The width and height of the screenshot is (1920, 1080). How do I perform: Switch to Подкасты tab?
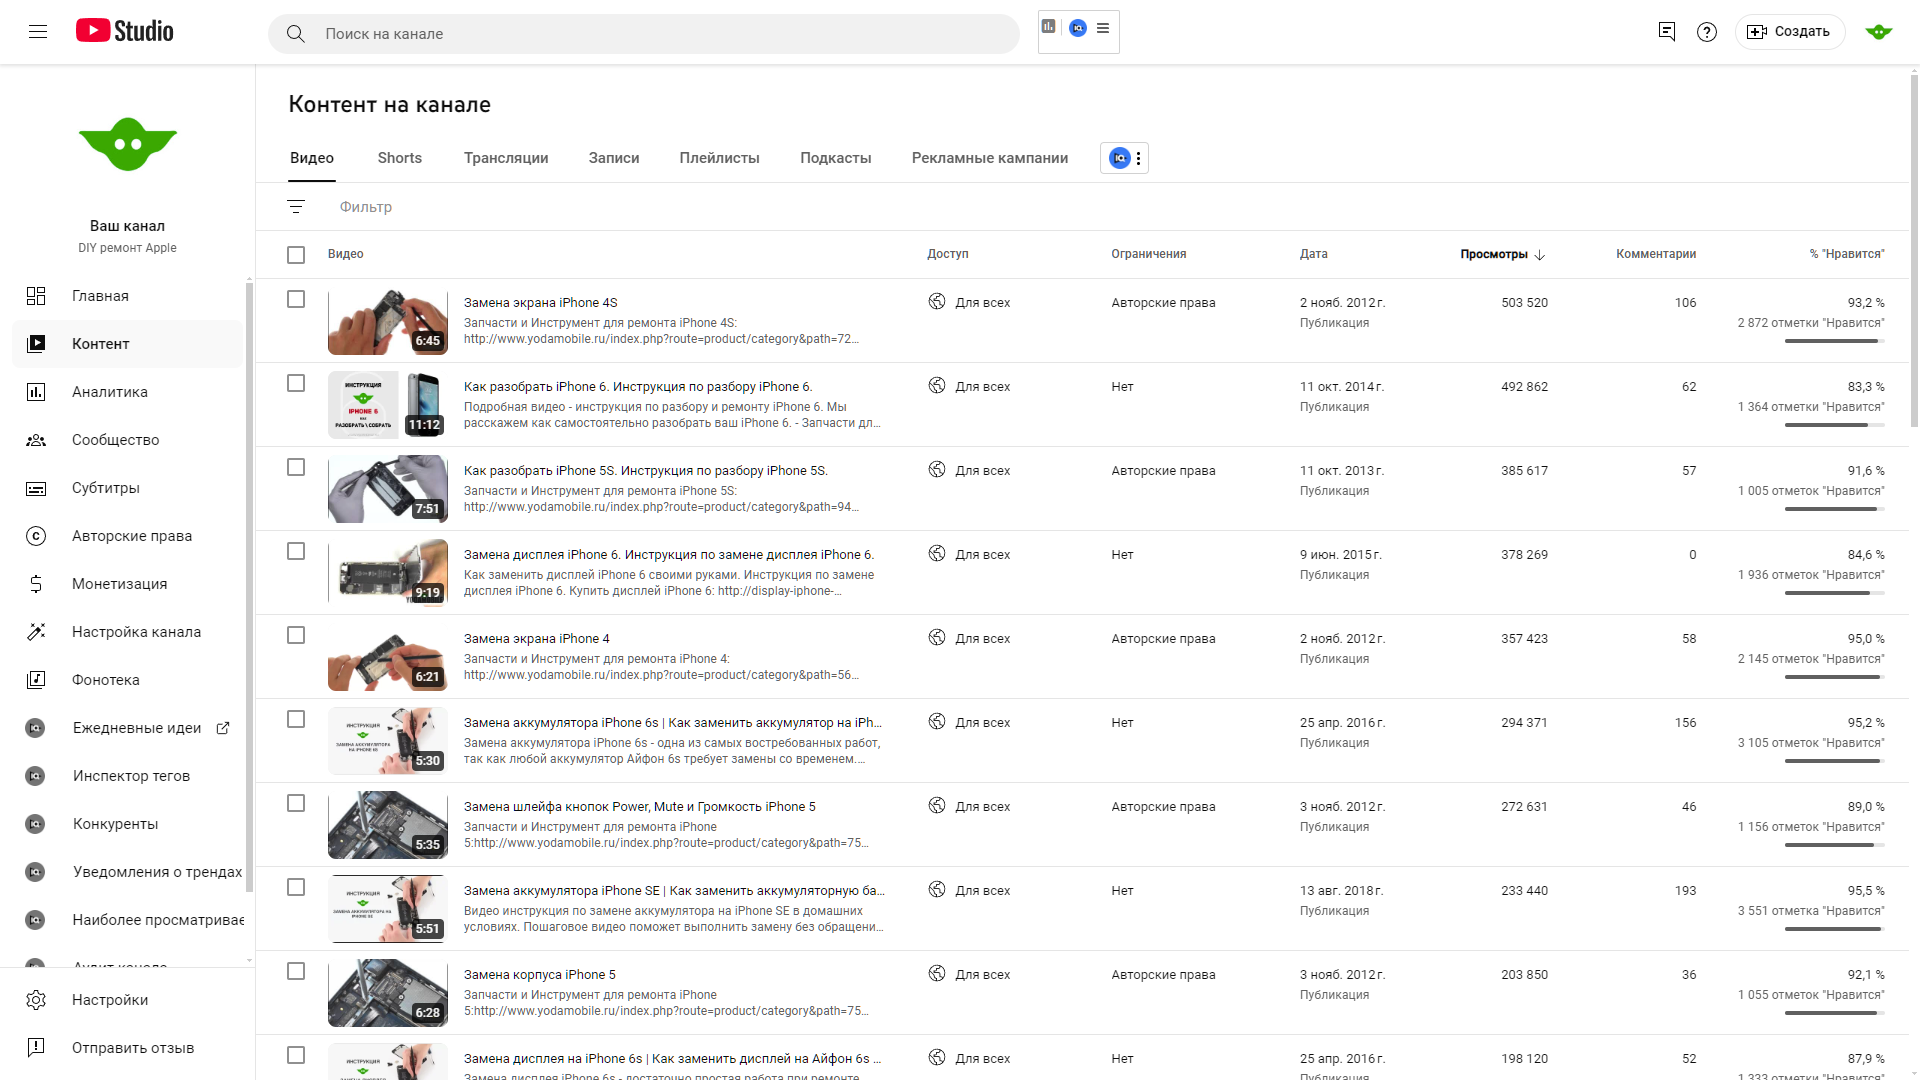[x=836, y=158]
